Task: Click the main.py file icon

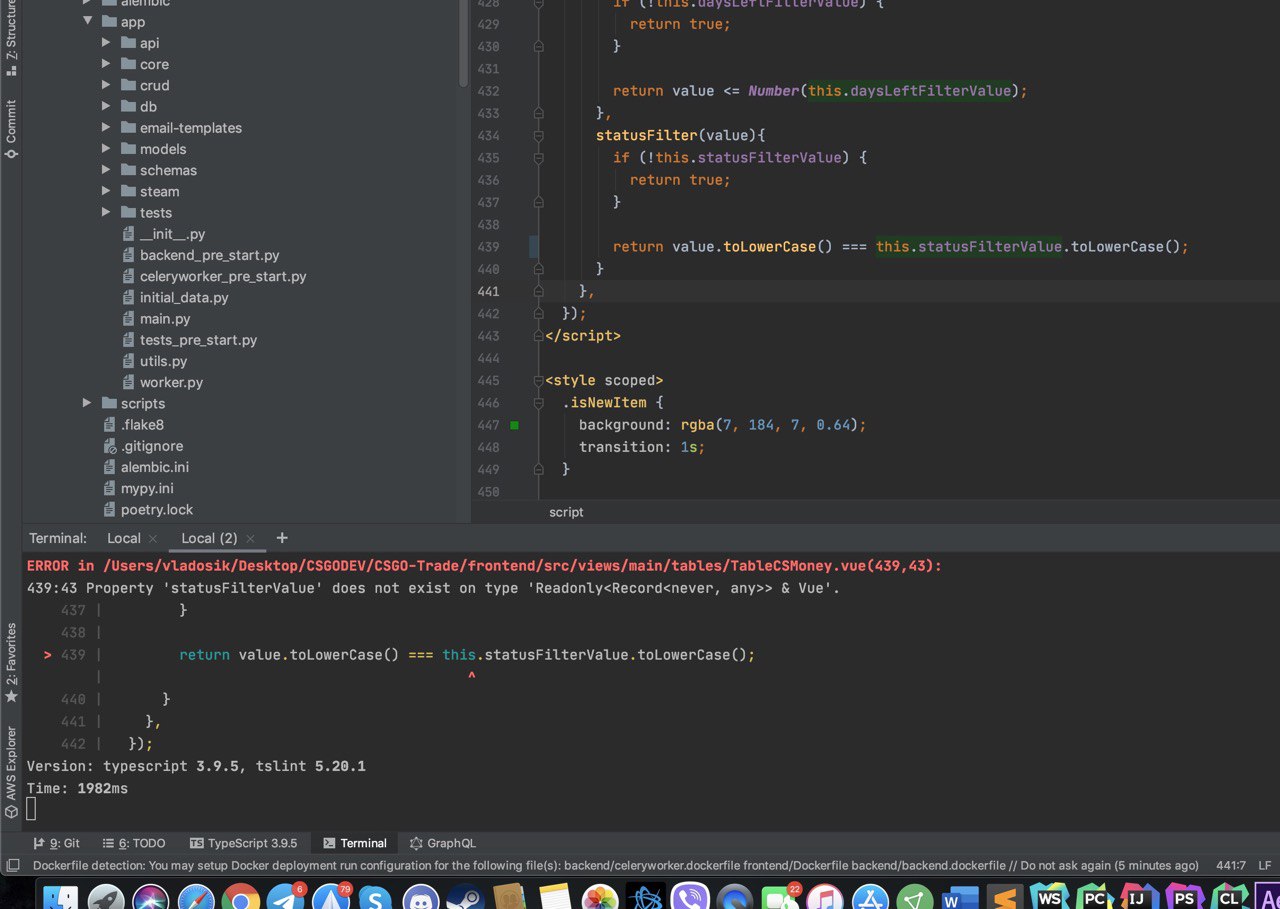Action: coord(129,319)
